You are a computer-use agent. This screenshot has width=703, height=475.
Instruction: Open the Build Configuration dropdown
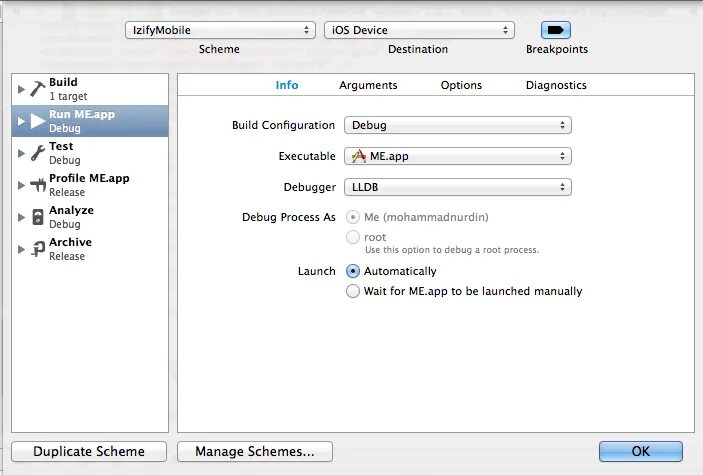(458, 125)
